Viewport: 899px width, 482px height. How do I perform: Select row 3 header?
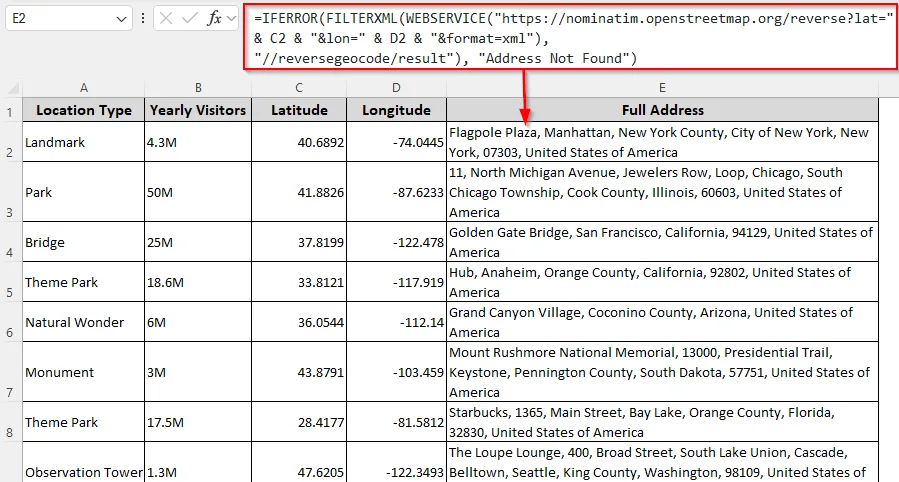pos(10,191)
